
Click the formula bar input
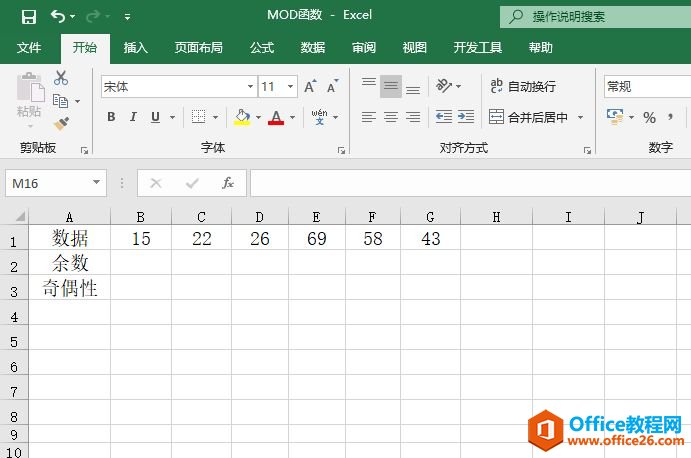click(x=471, y=183)
